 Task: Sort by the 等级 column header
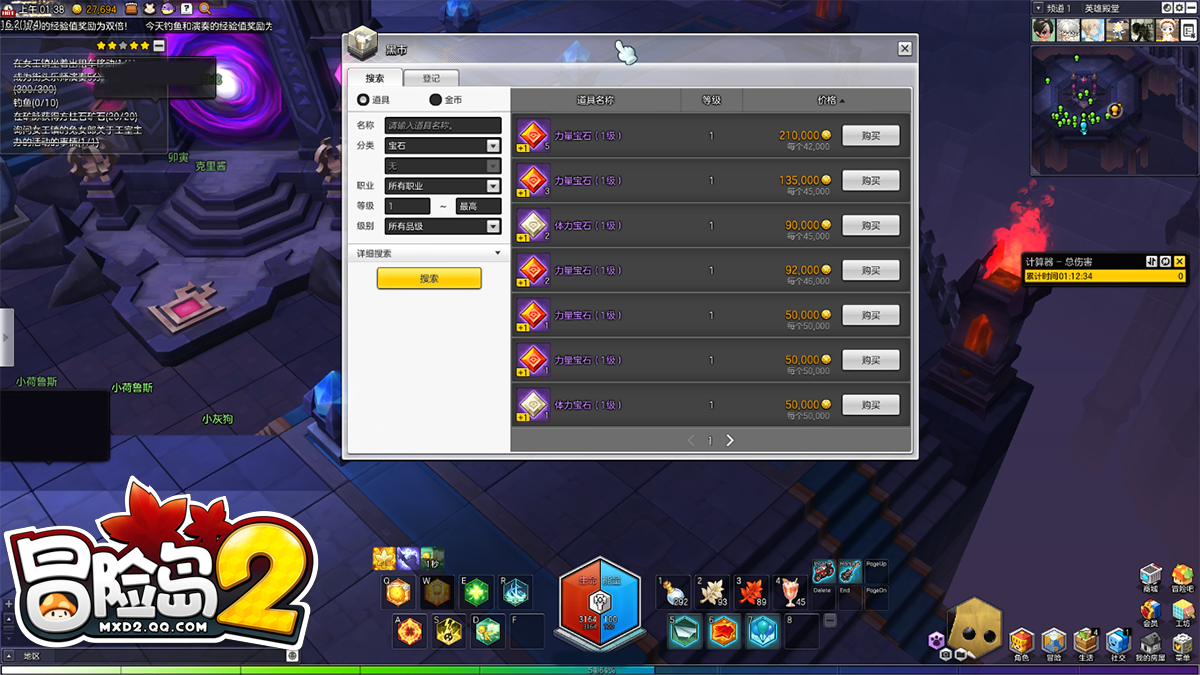tap(711, 100)
